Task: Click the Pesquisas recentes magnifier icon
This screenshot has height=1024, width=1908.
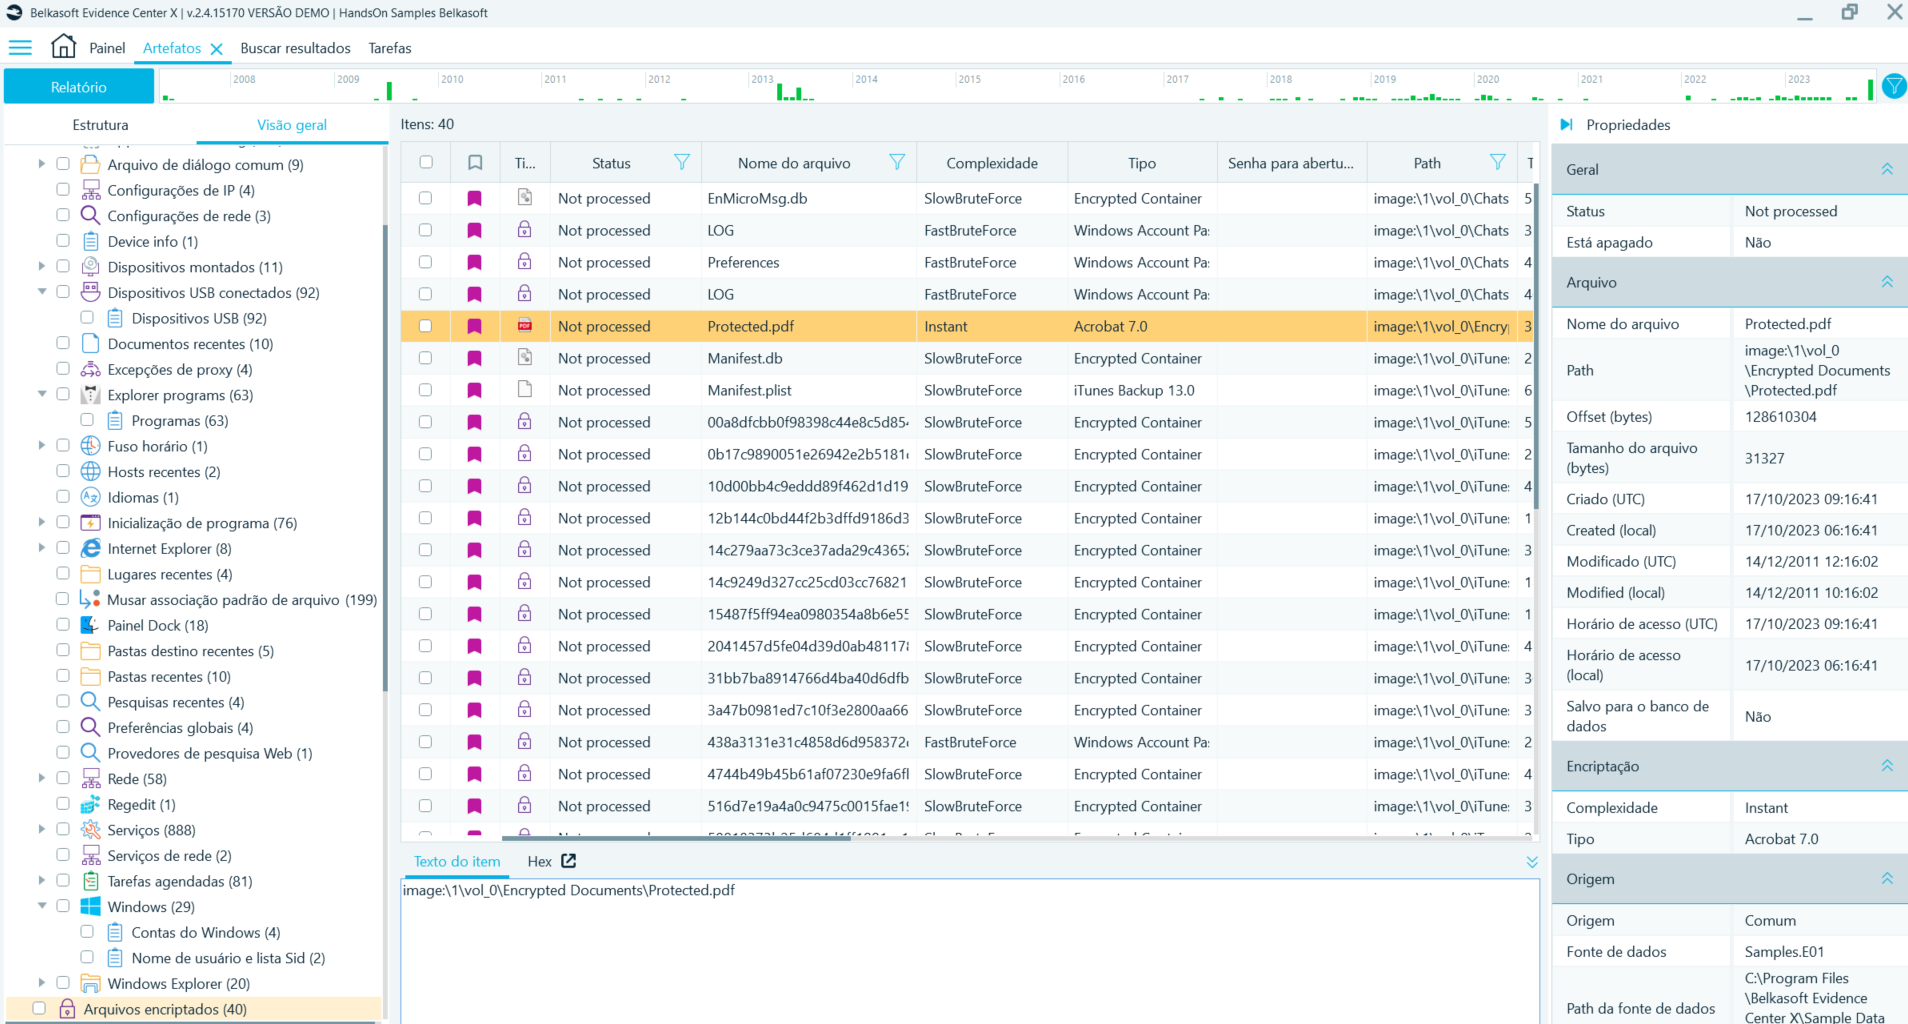Action: coord(90,701)
